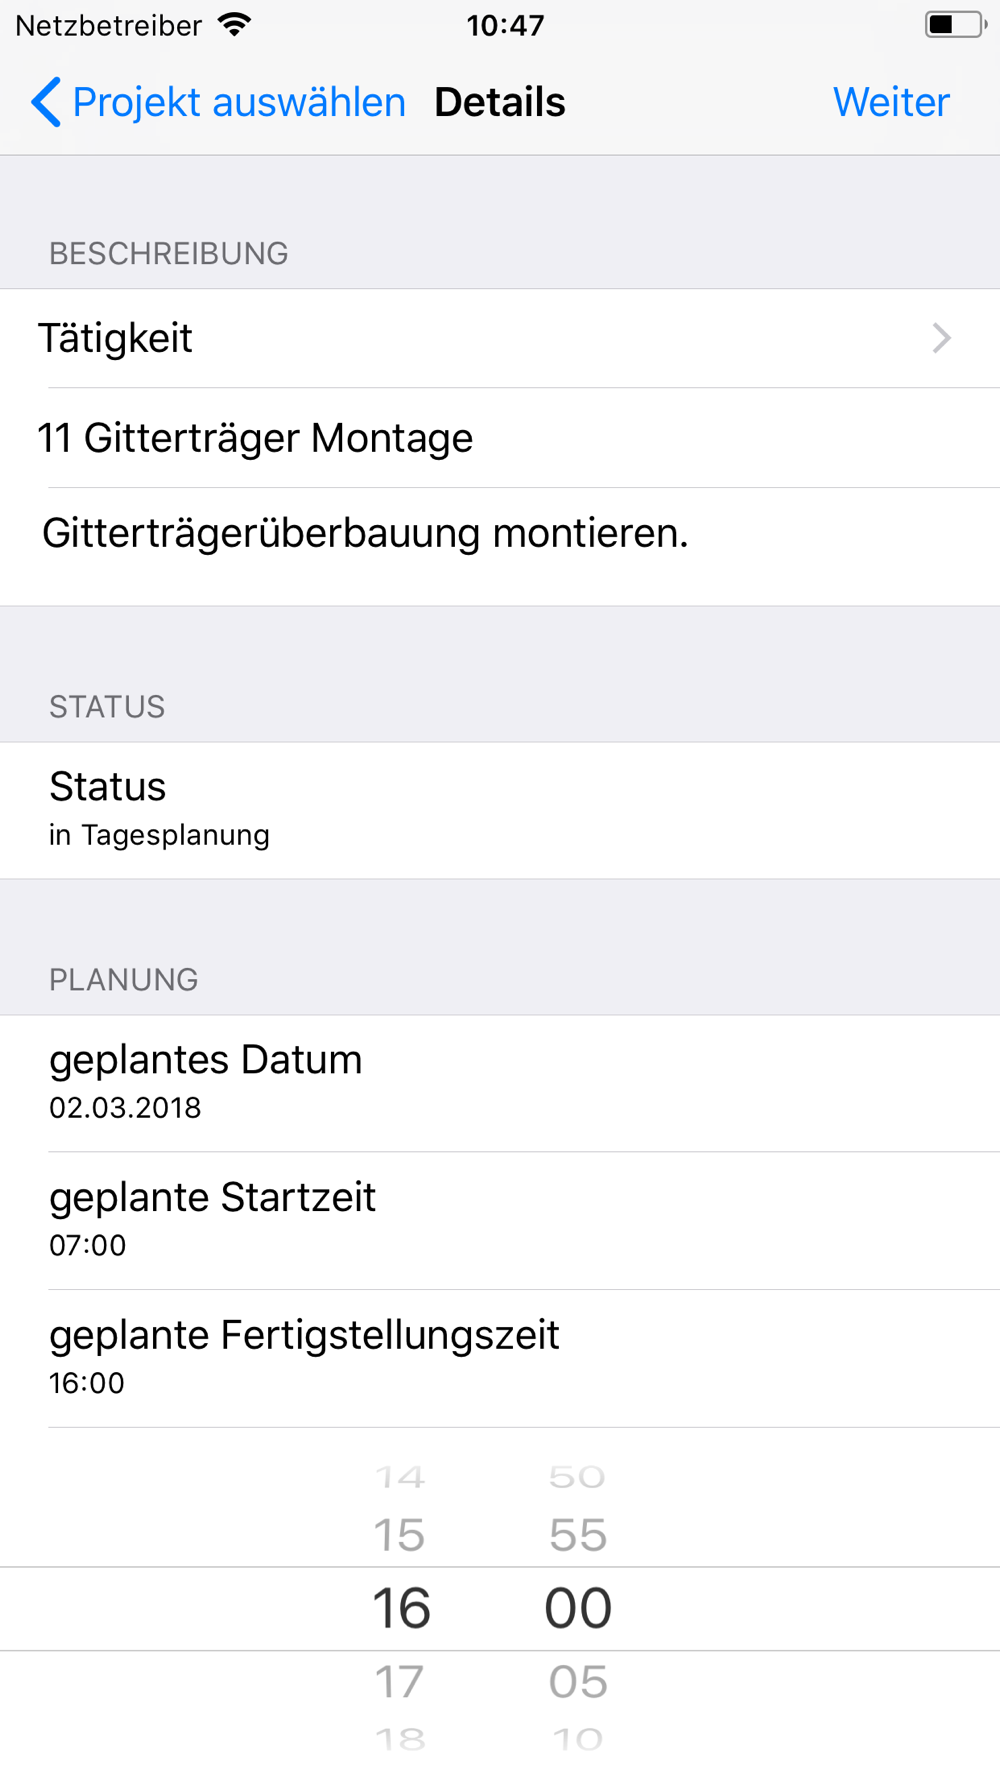Image resolution: width=1000 pixels, height=1778 pixels.
Task: Open Tätigkeit disclosure chevron
Action: click(941, 338)
